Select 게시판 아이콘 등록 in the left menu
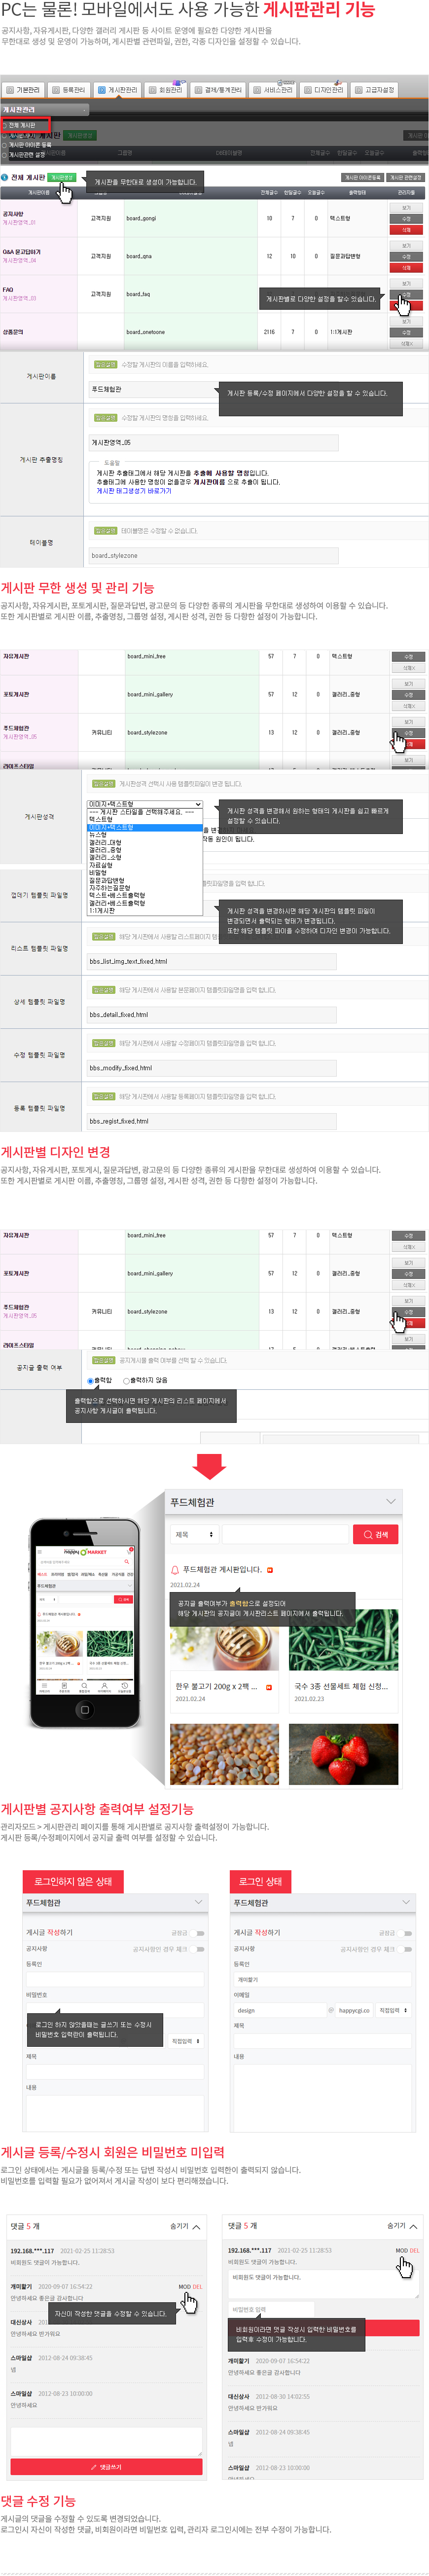Viewport: 429px width, 2576px height. (x=30, y=145)
